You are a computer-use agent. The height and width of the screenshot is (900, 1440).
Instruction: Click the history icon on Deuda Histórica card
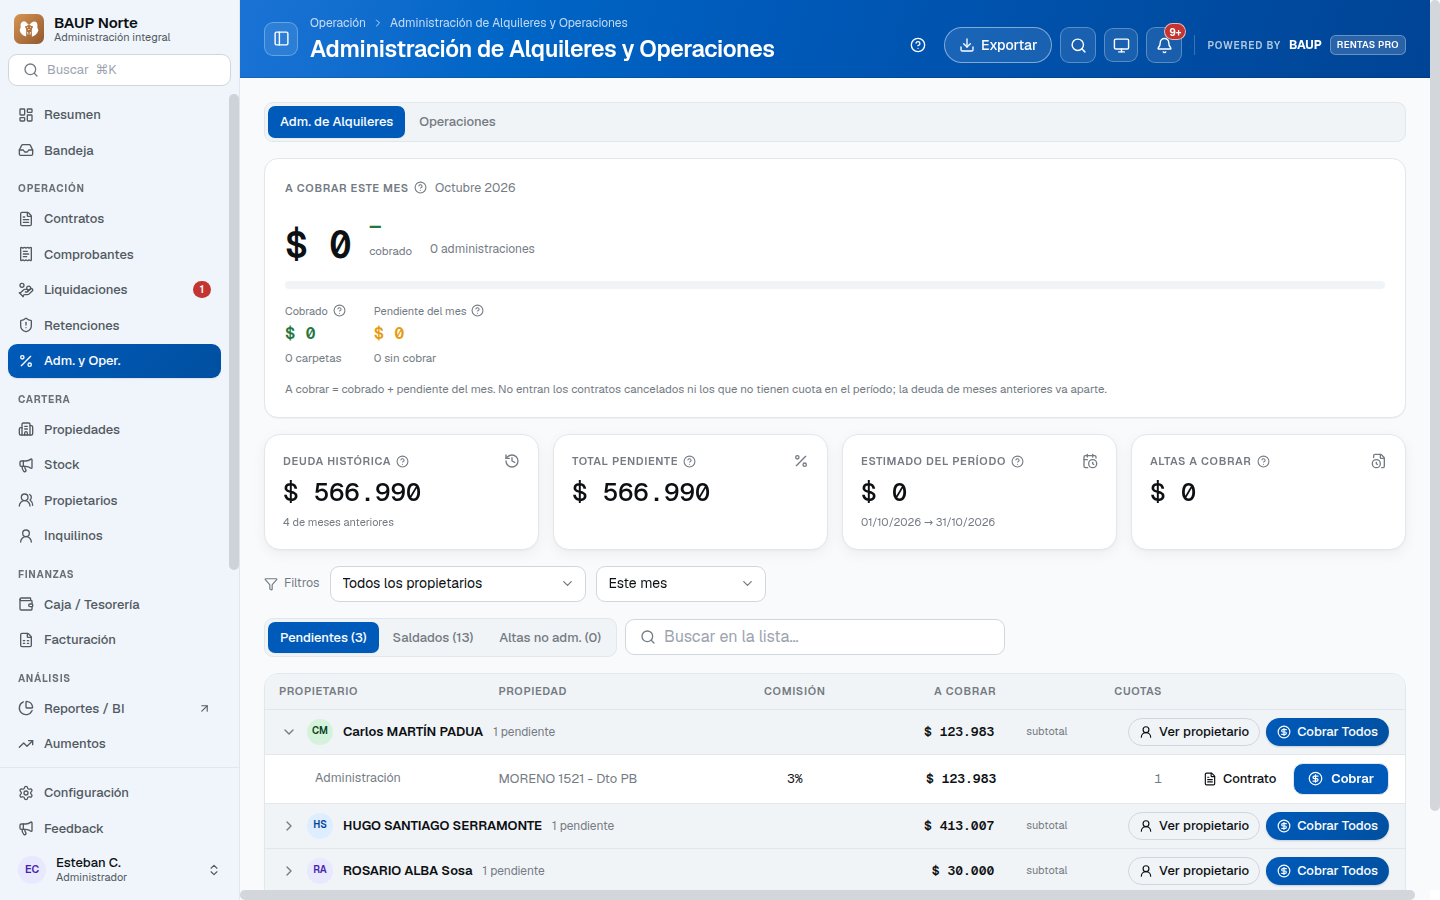pyautogui.click(x=512, y=461)
